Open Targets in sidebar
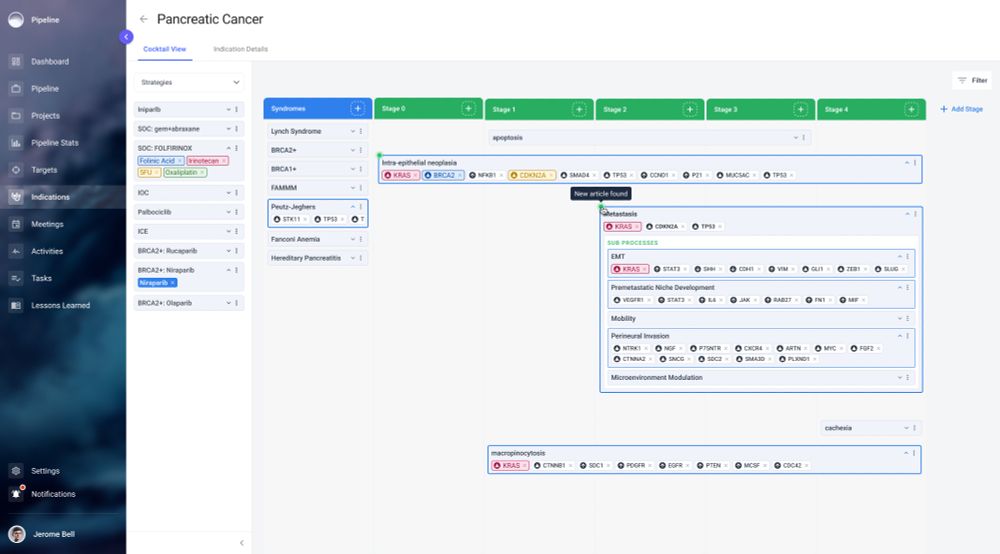1000x554 pixels. click(44, 170)
